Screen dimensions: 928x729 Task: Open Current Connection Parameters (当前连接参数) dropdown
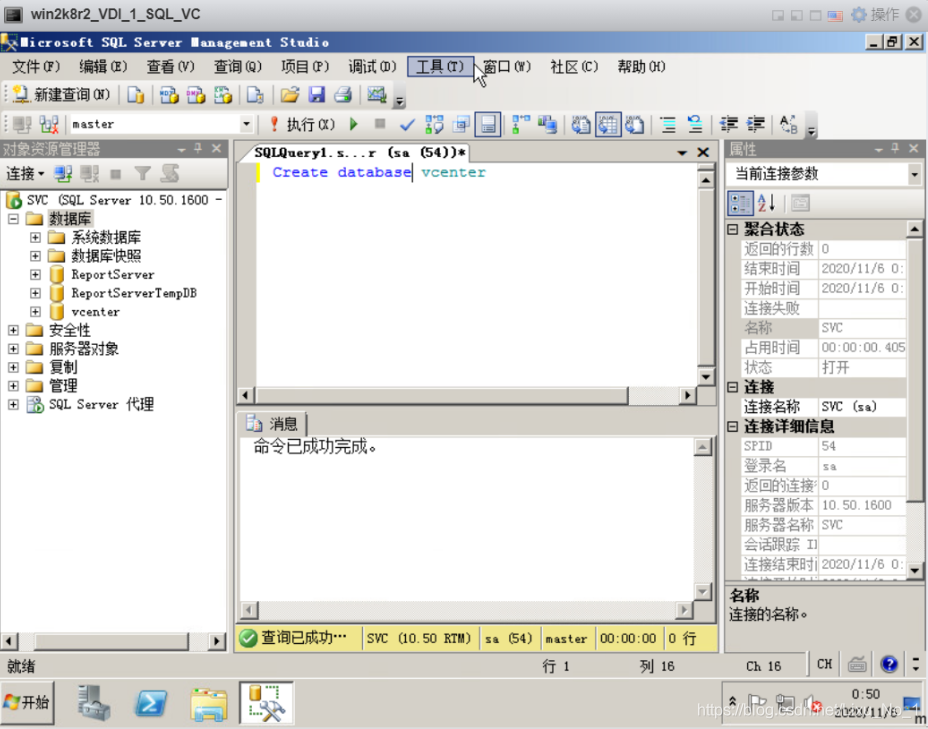coord(915,174)
